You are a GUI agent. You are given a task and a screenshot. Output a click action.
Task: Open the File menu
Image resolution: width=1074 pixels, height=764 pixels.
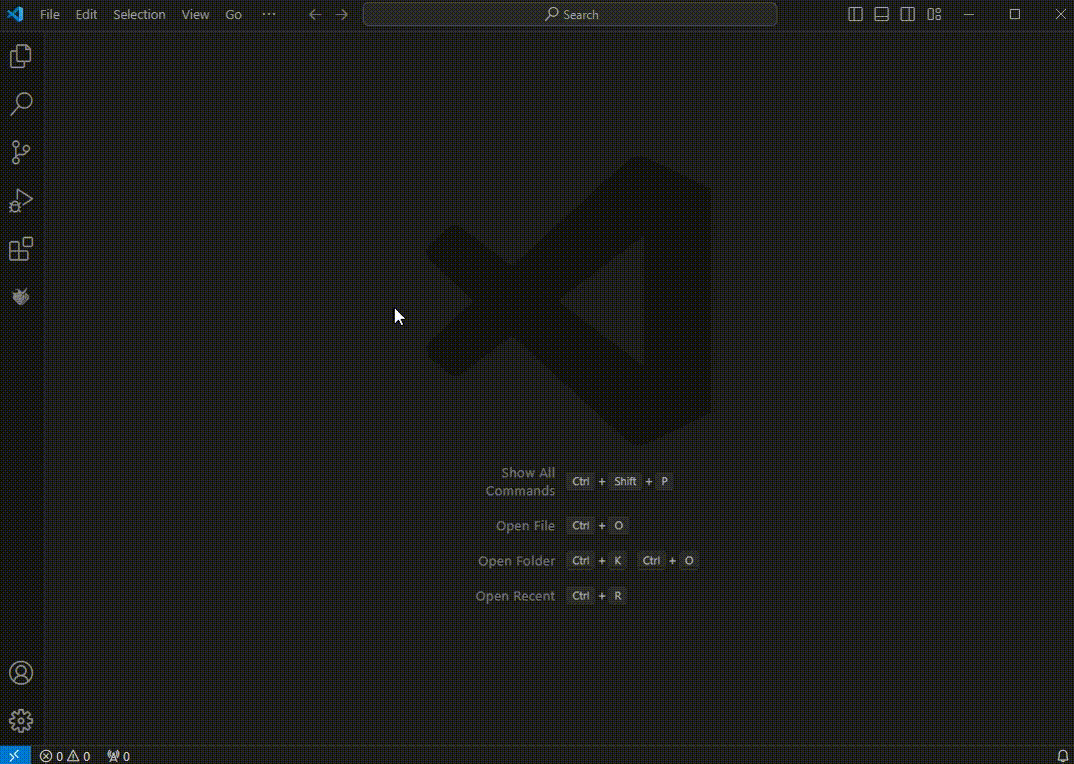click(49, 14)
